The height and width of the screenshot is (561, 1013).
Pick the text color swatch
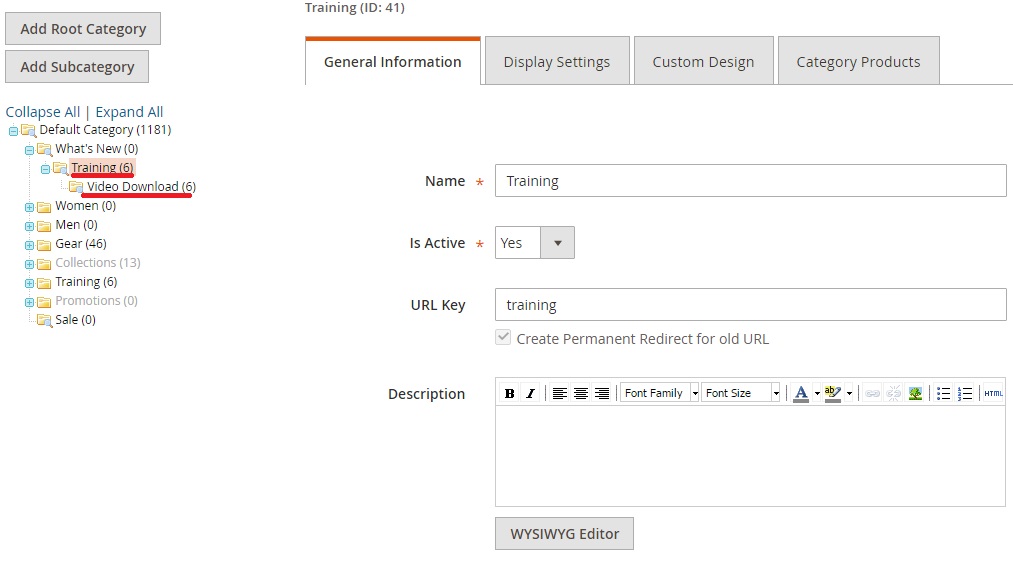[800, 393]
